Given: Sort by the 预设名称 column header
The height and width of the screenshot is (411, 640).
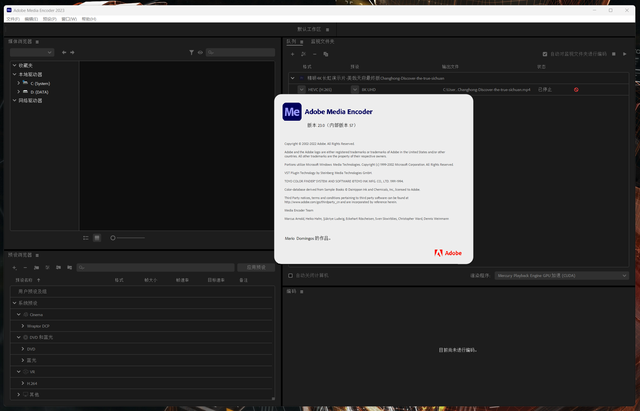Looking at the screenshot, I should click(x=24, y=280).
